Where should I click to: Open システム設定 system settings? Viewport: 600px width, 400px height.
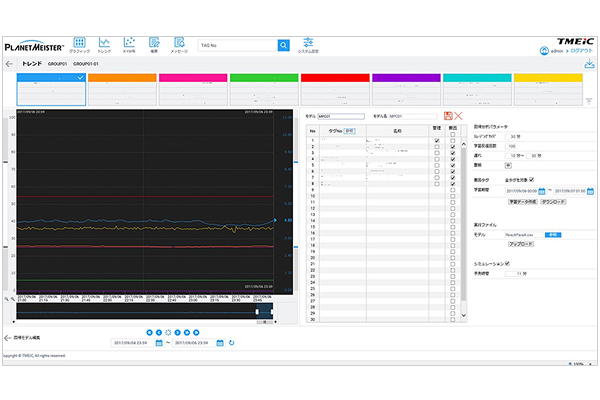[310, 44]
